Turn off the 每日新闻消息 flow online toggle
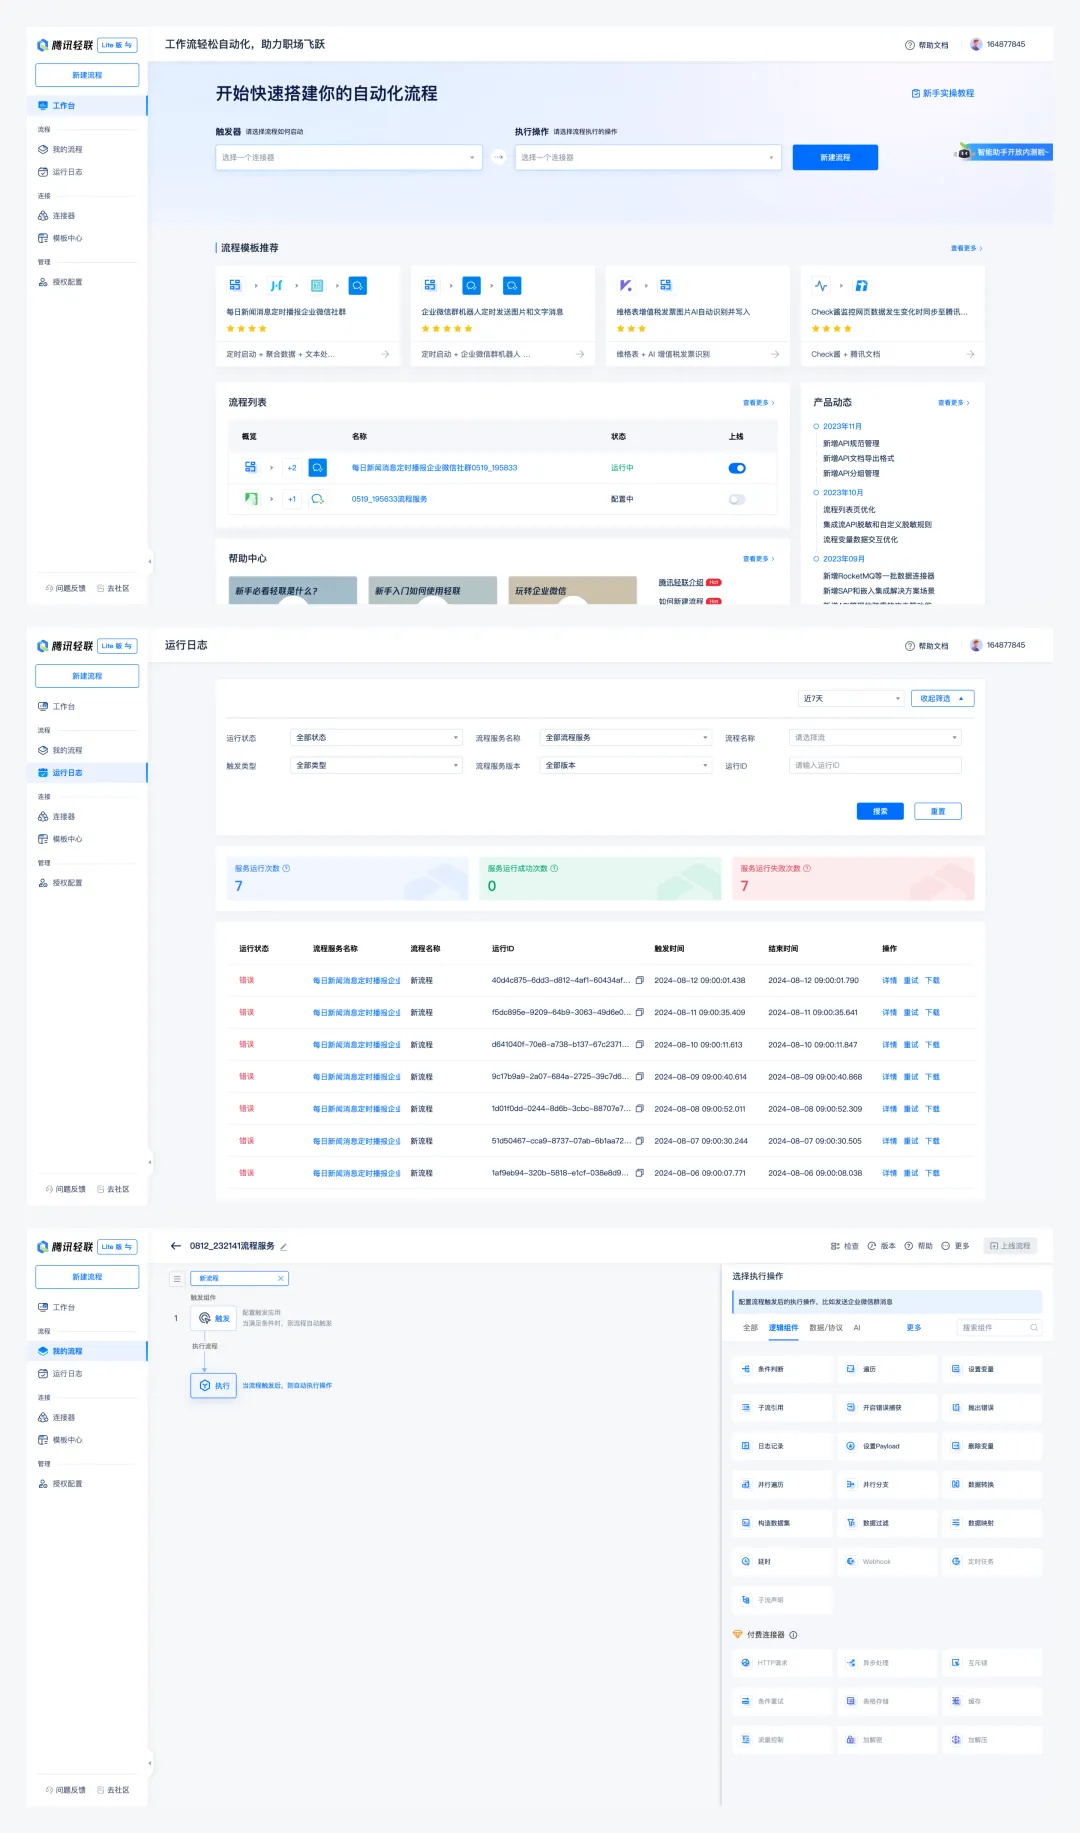The width and height of the screenshot is (1080, 1833). [737, 468]
